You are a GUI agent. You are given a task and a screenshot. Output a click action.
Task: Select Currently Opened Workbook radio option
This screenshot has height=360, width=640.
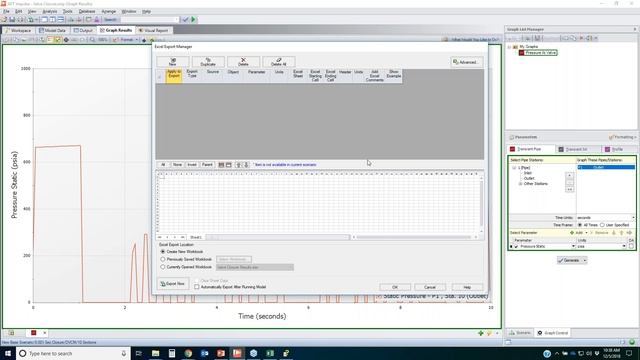tap(163, 267)
